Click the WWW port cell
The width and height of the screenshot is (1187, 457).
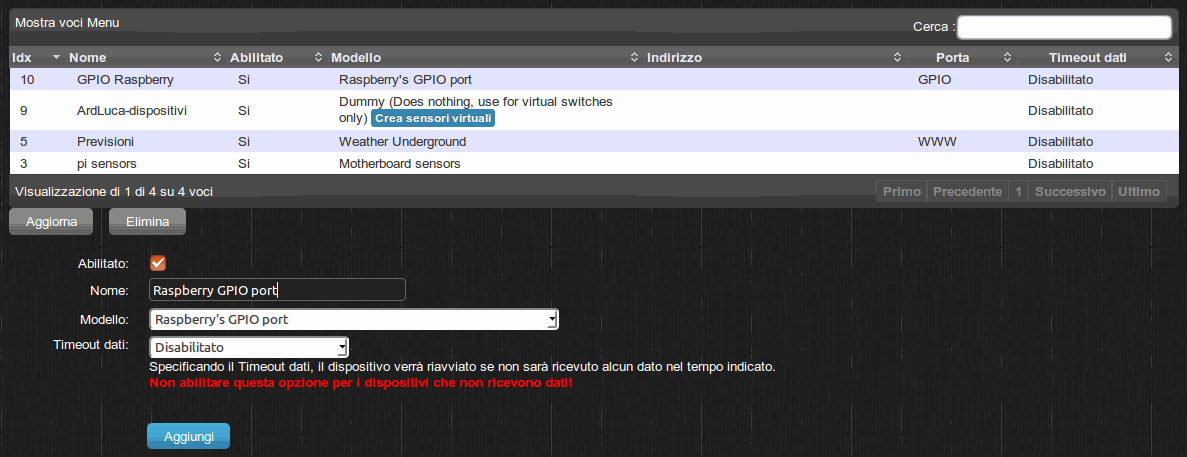pos(937,141)
